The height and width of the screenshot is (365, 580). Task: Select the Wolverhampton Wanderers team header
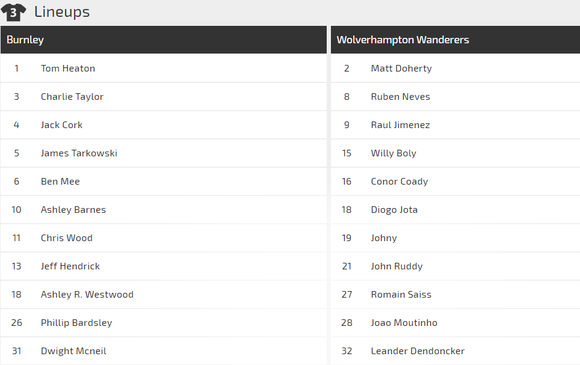[x=455, y=40]
